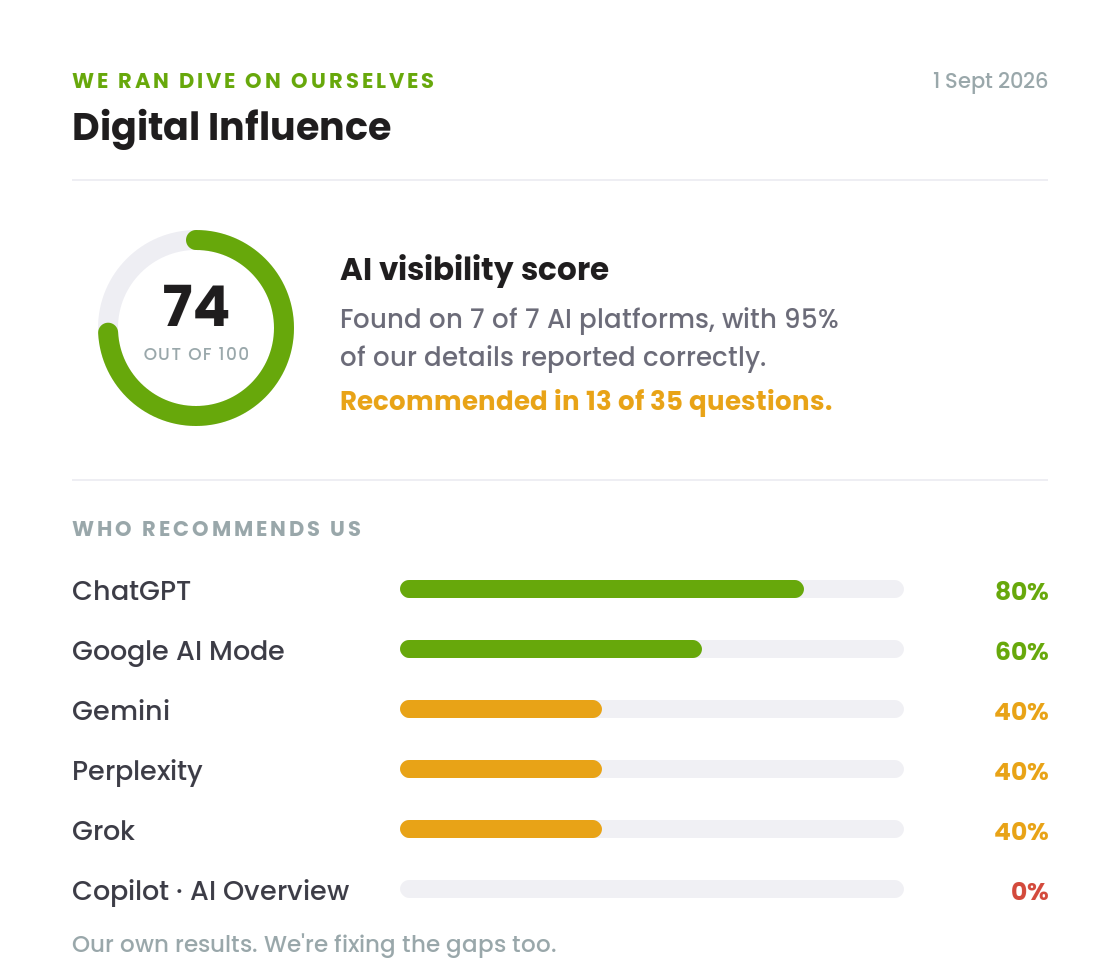Click the Google AI Mode progress bar
The height and width of the screenshot is (972, 1120).
tap(651, 649)
